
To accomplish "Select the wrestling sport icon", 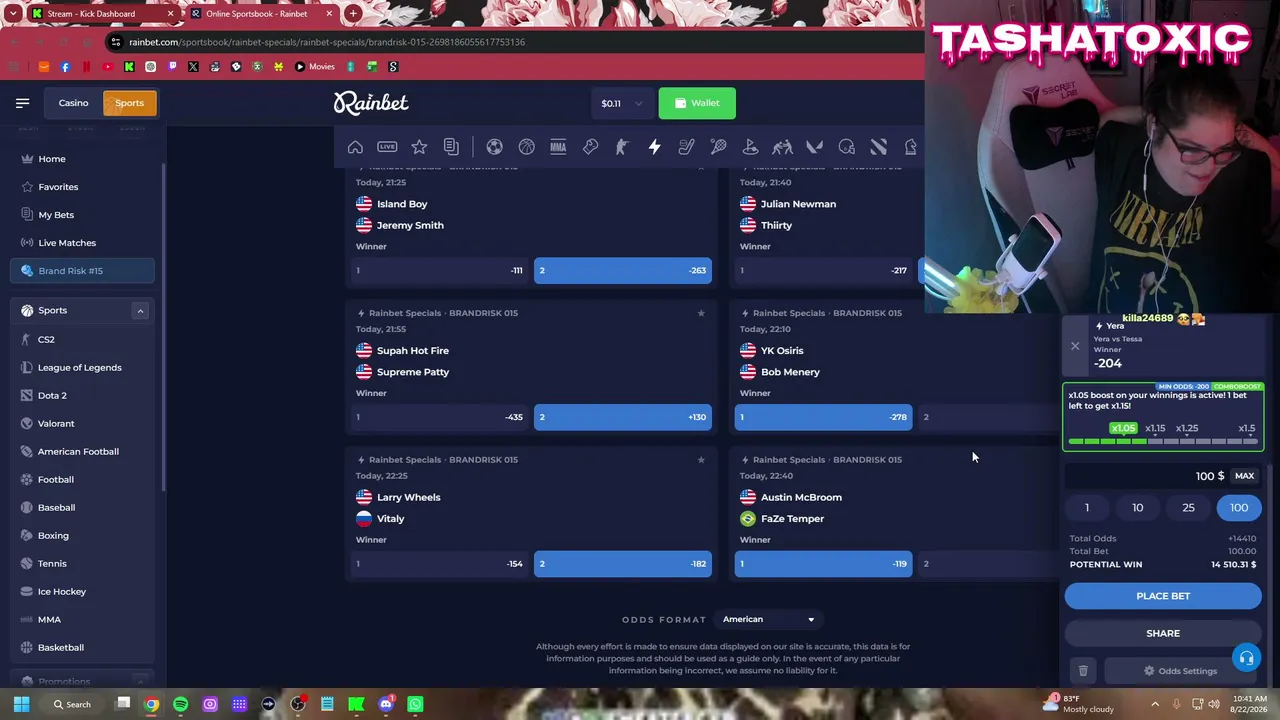I will click(x=782, y=147).
